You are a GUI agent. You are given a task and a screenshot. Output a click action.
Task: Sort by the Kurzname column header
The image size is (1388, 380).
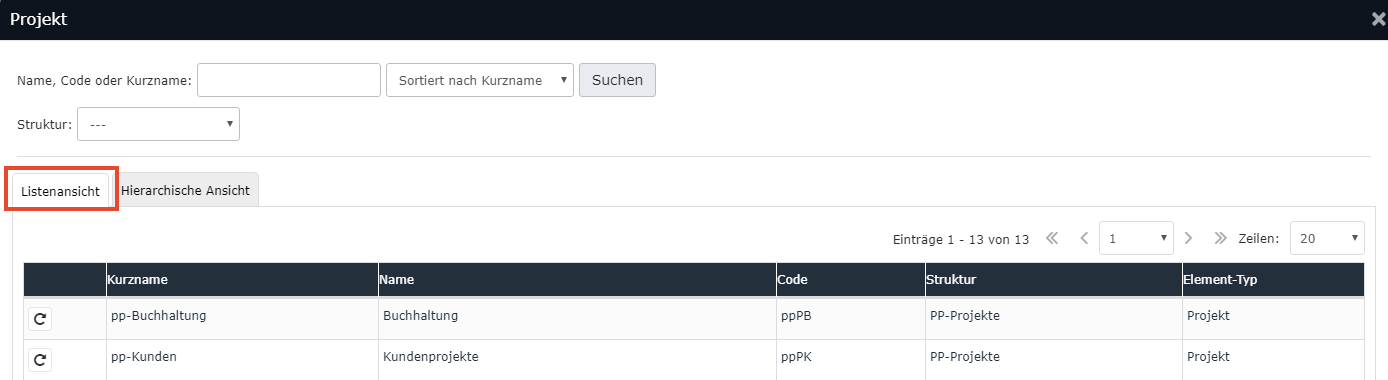(x=242, y=280)
